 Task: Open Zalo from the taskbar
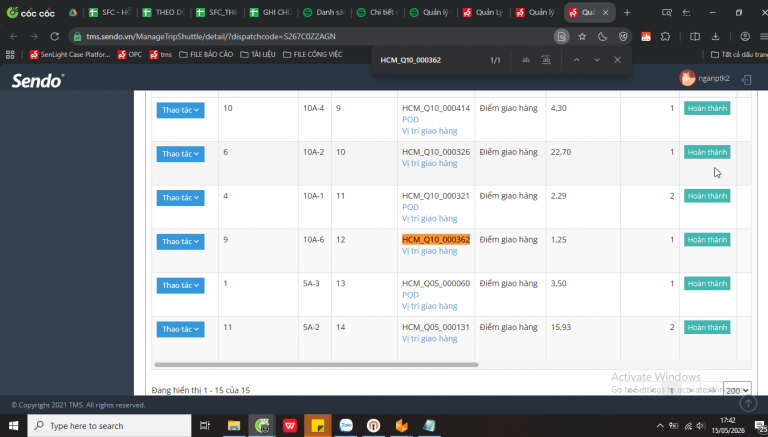(x=346, y=426)
